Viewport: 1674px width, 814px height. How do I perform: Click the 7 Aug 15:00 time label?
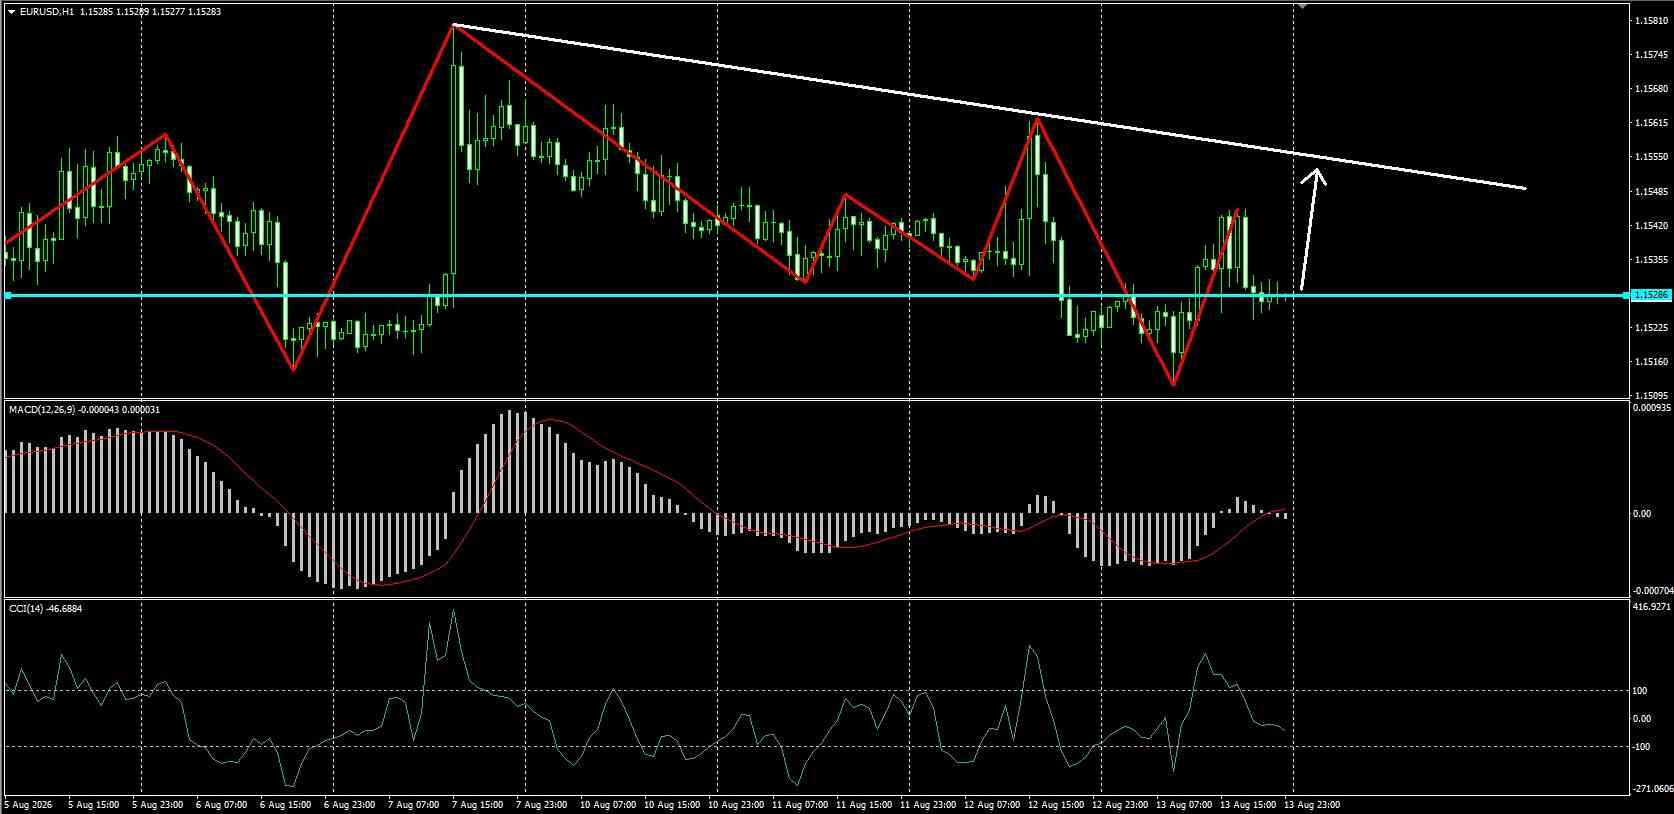point(477,804)
